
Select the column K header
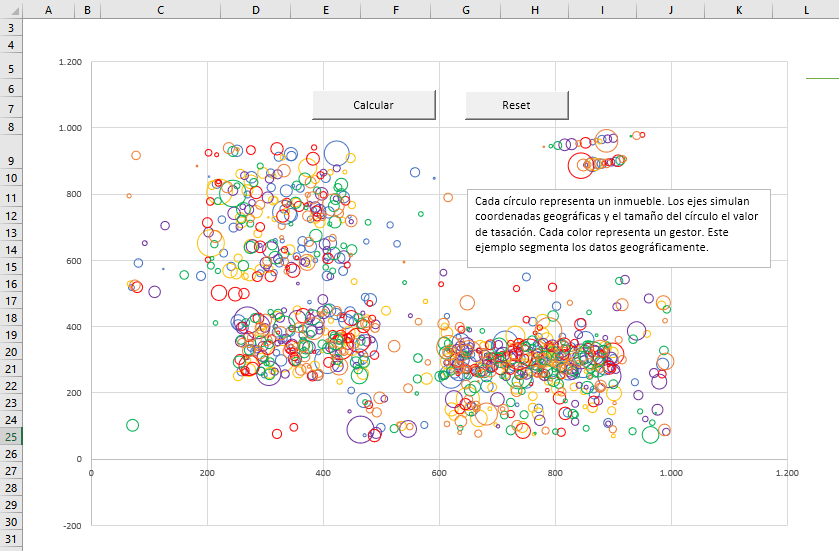point(738,9)
